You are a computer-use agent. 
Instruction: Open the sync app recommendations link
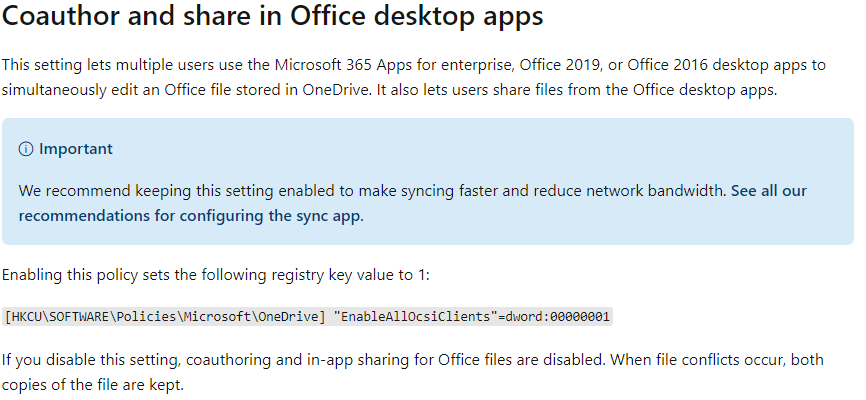[413, 203]
